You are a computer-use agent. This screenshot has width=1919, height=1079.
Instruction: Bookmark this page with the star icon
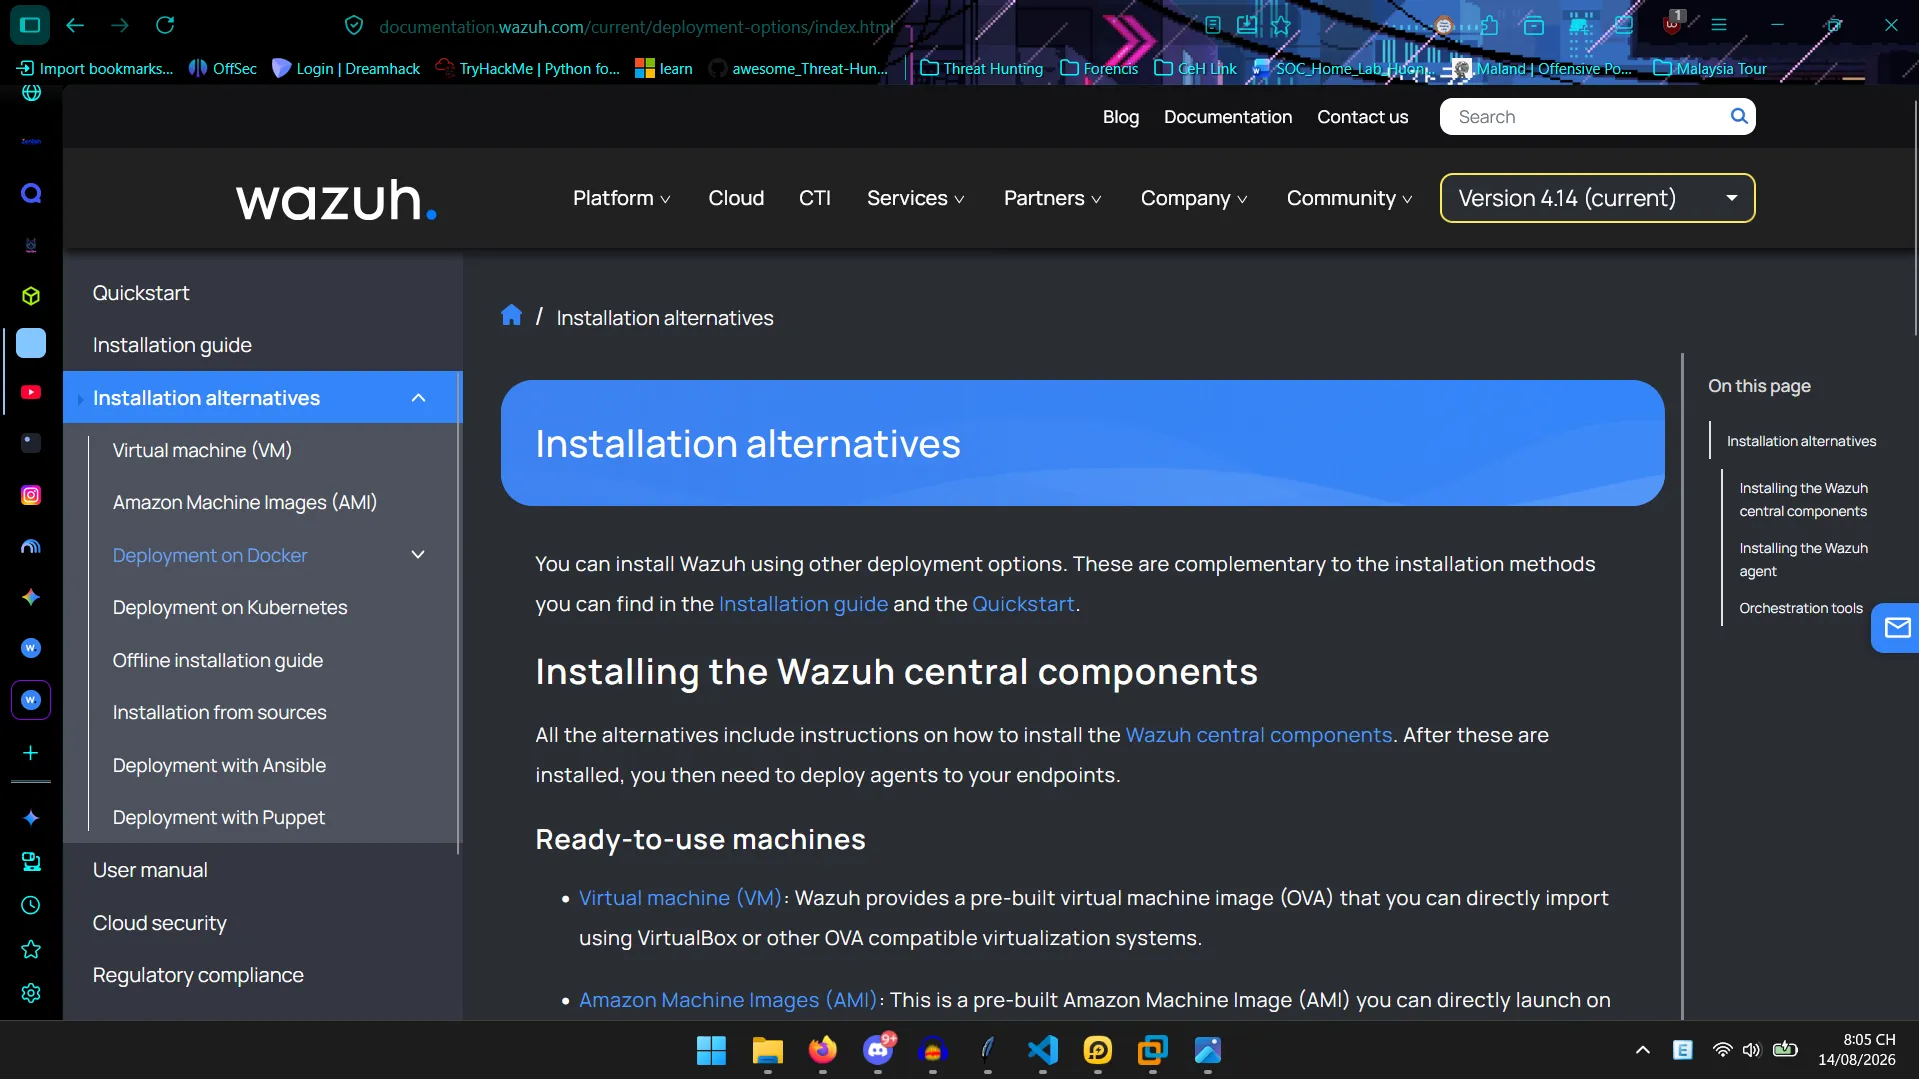(1281, 25)
